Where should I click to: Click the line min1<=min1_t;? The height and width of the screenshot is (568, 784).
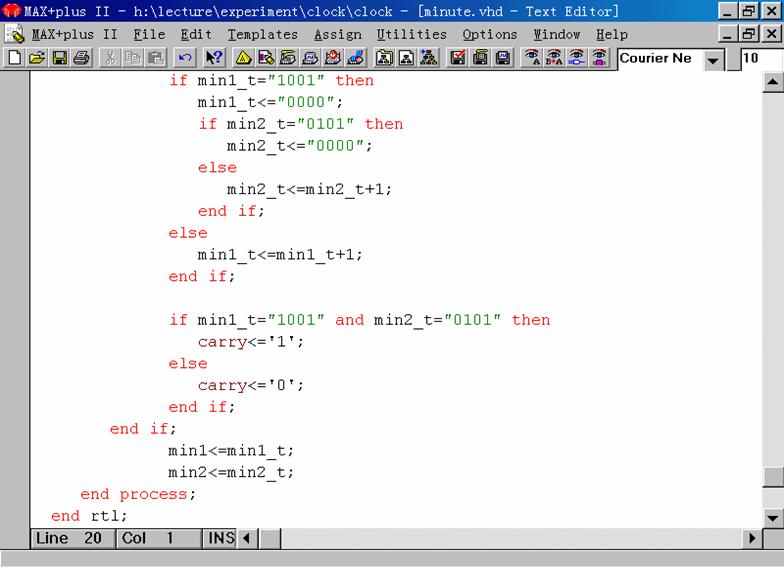click(x=231, y=451)
